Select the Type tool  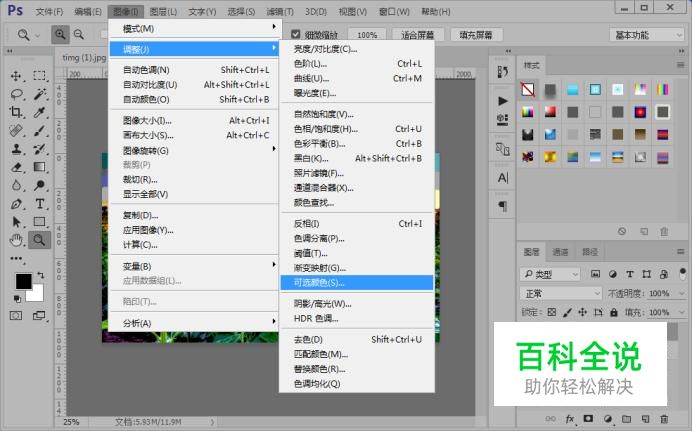[x=39, y=204]
